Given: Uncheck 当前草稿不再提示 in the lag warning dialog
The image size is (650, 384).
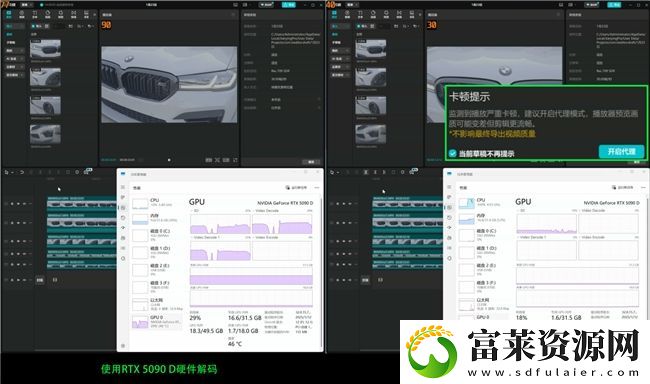Looking at the screenshot, I should (453, 153).
